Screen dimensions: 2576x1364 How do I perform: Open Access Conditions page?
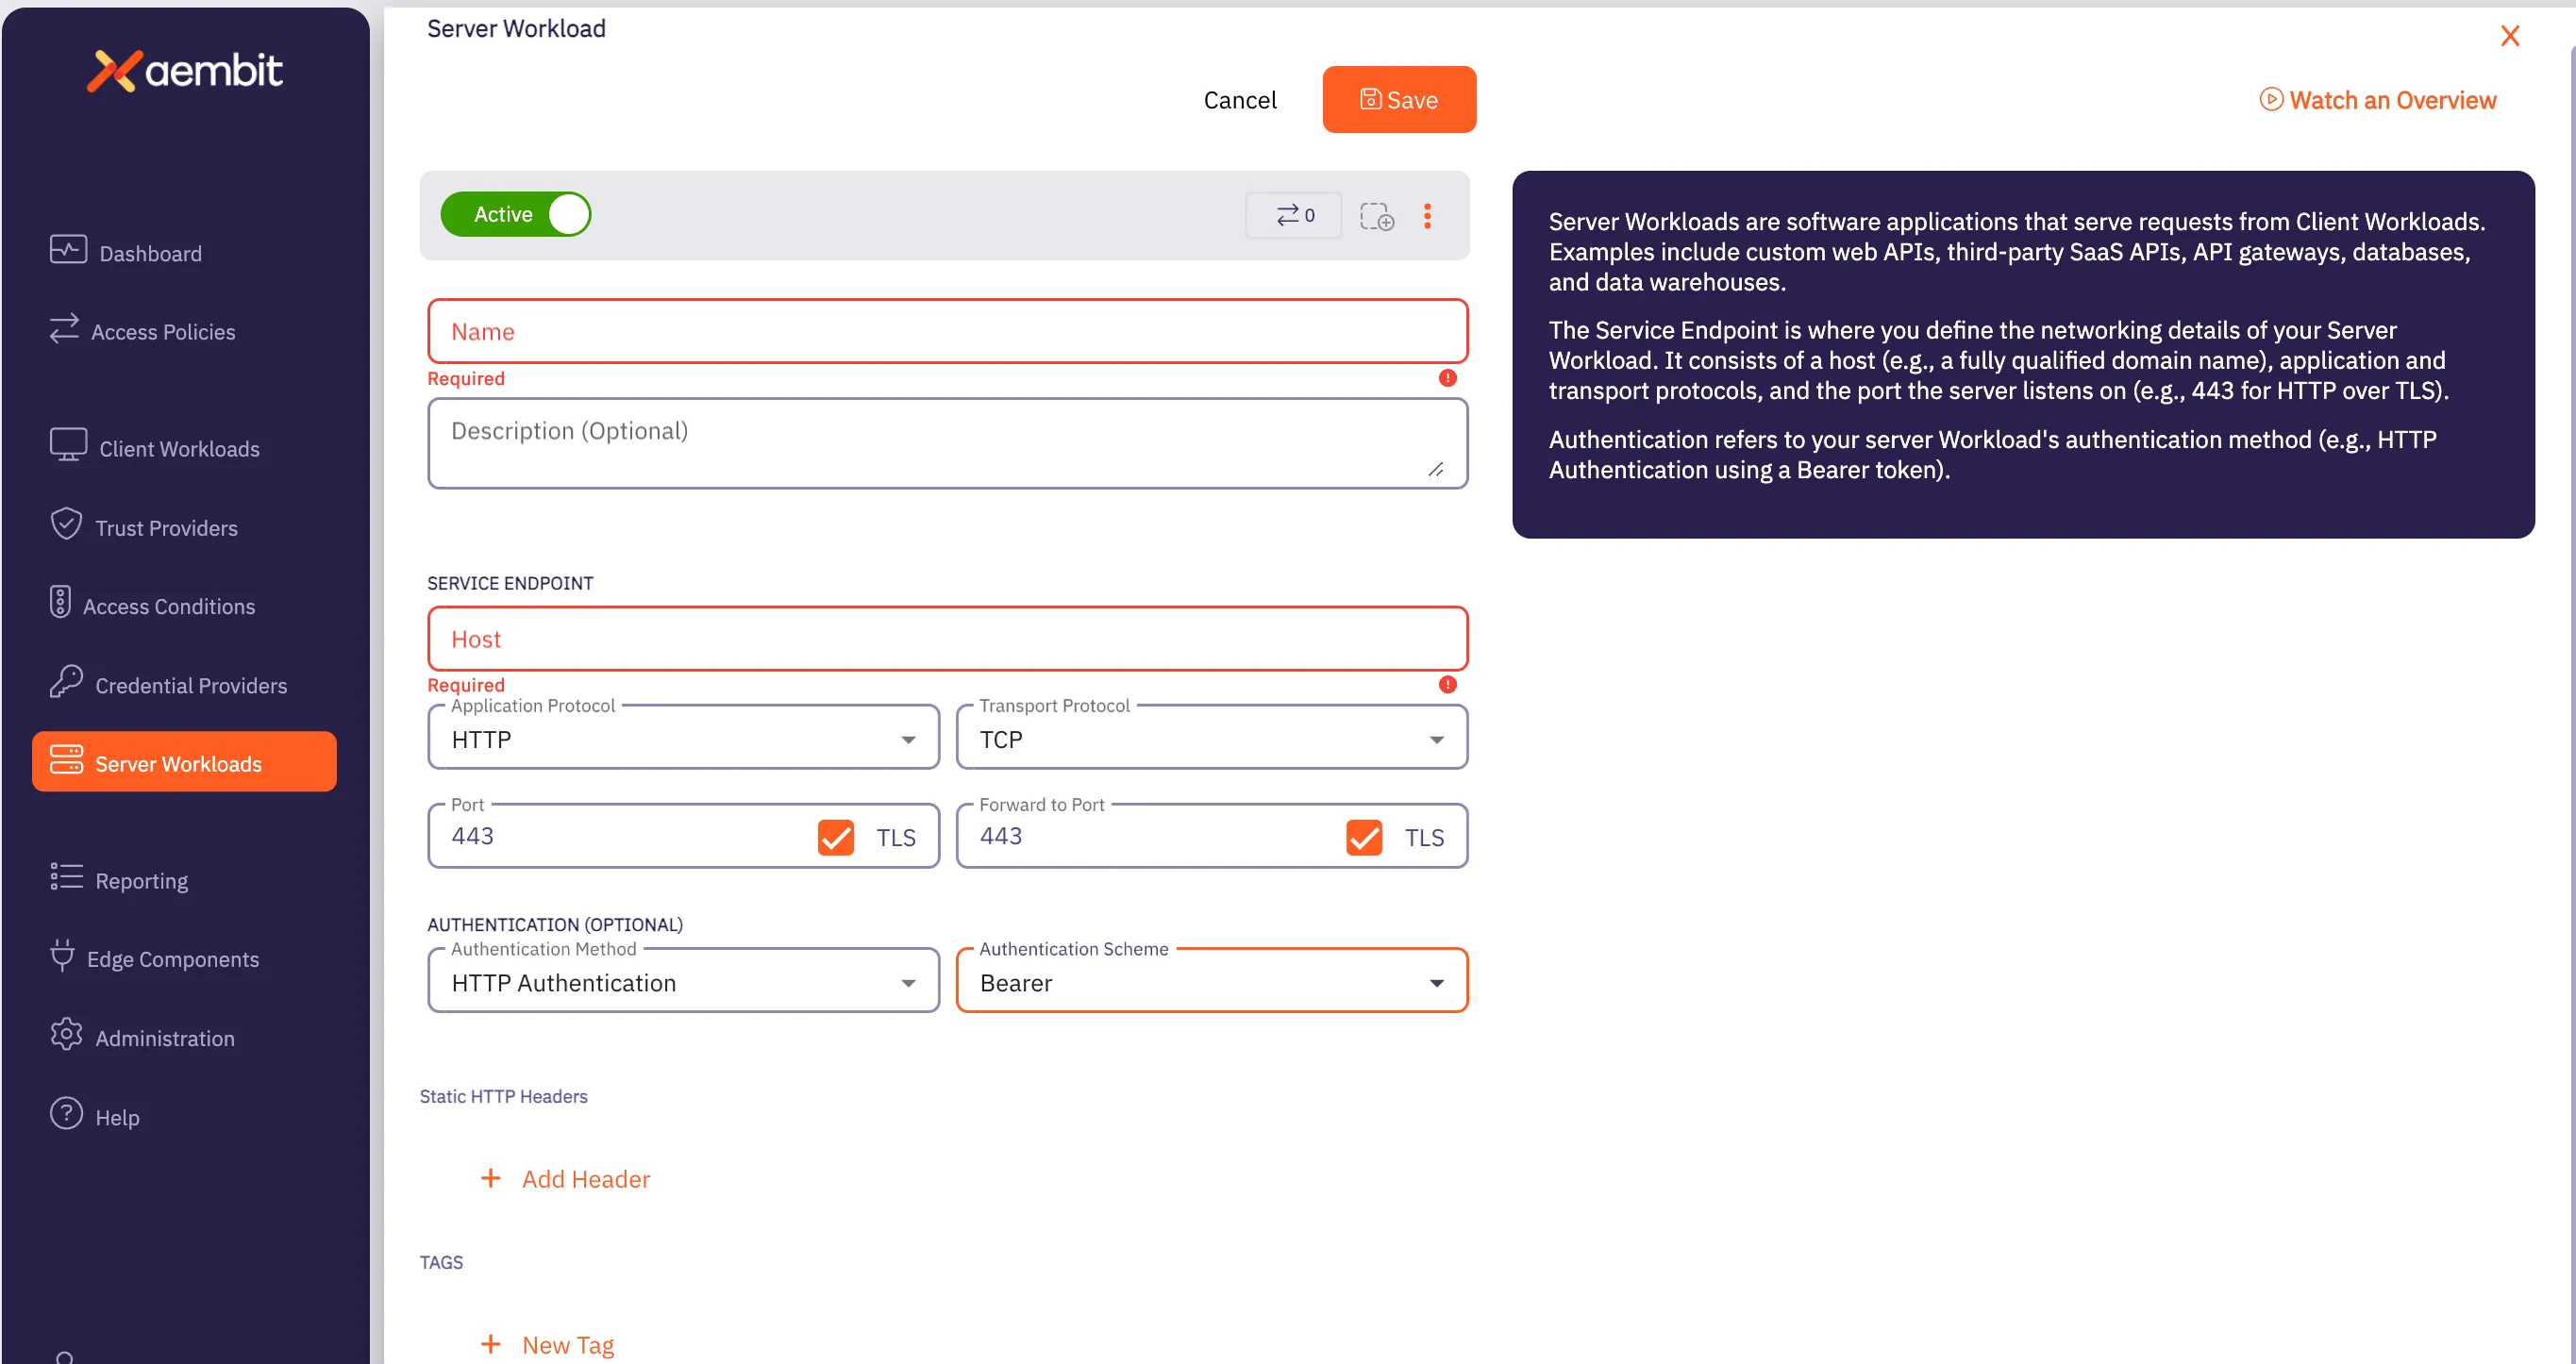pyautogui.click(x=168, y=606)
